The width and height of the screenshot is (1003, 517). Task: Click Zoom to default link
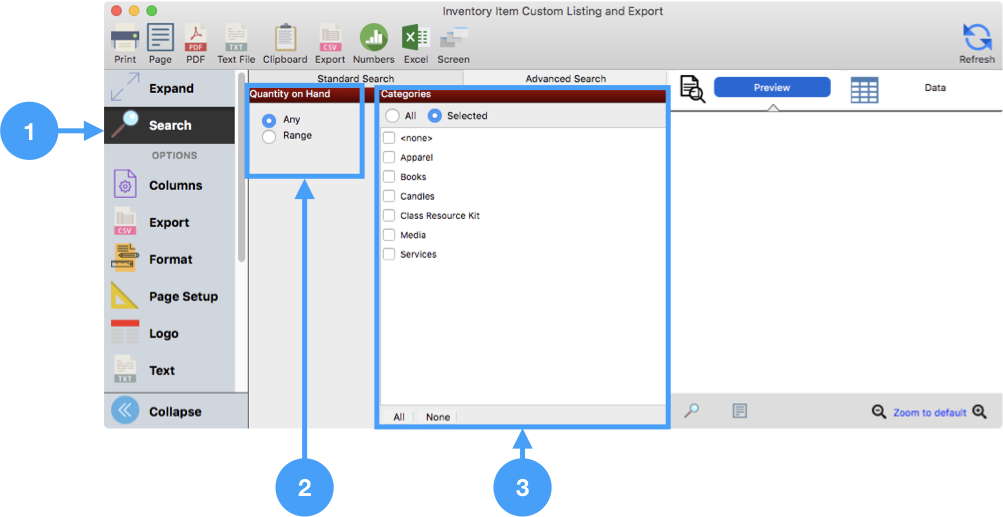point(929,412)
